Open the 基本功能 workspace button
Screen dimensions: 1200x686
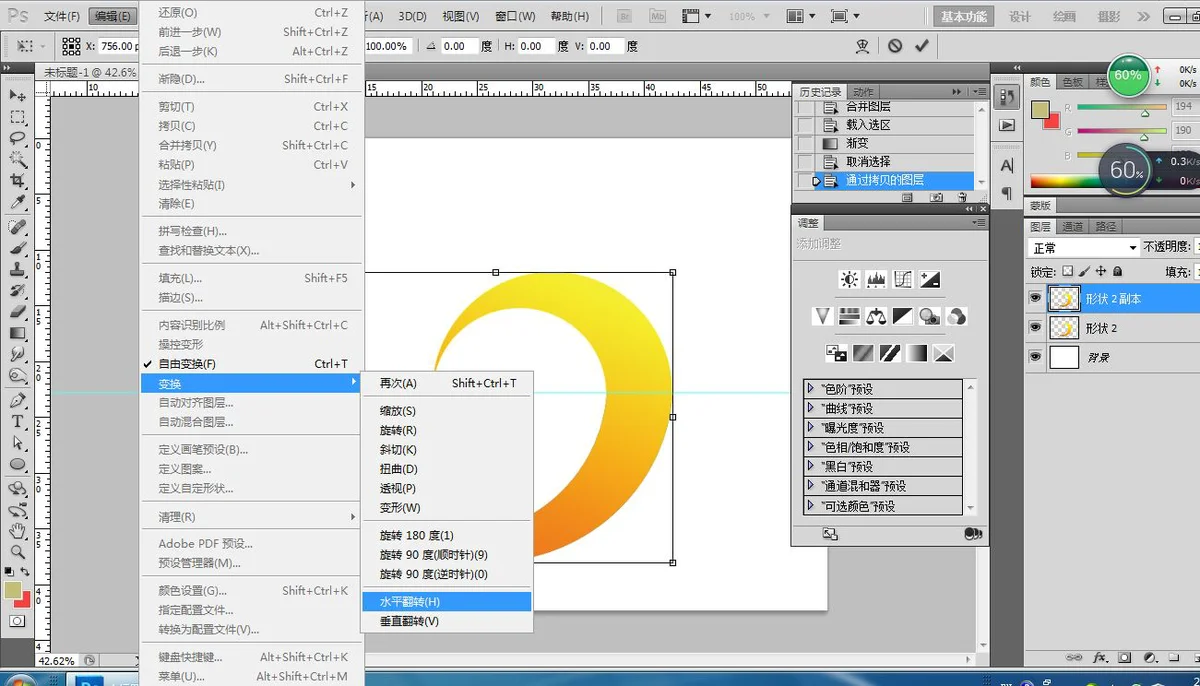point(964,16)
